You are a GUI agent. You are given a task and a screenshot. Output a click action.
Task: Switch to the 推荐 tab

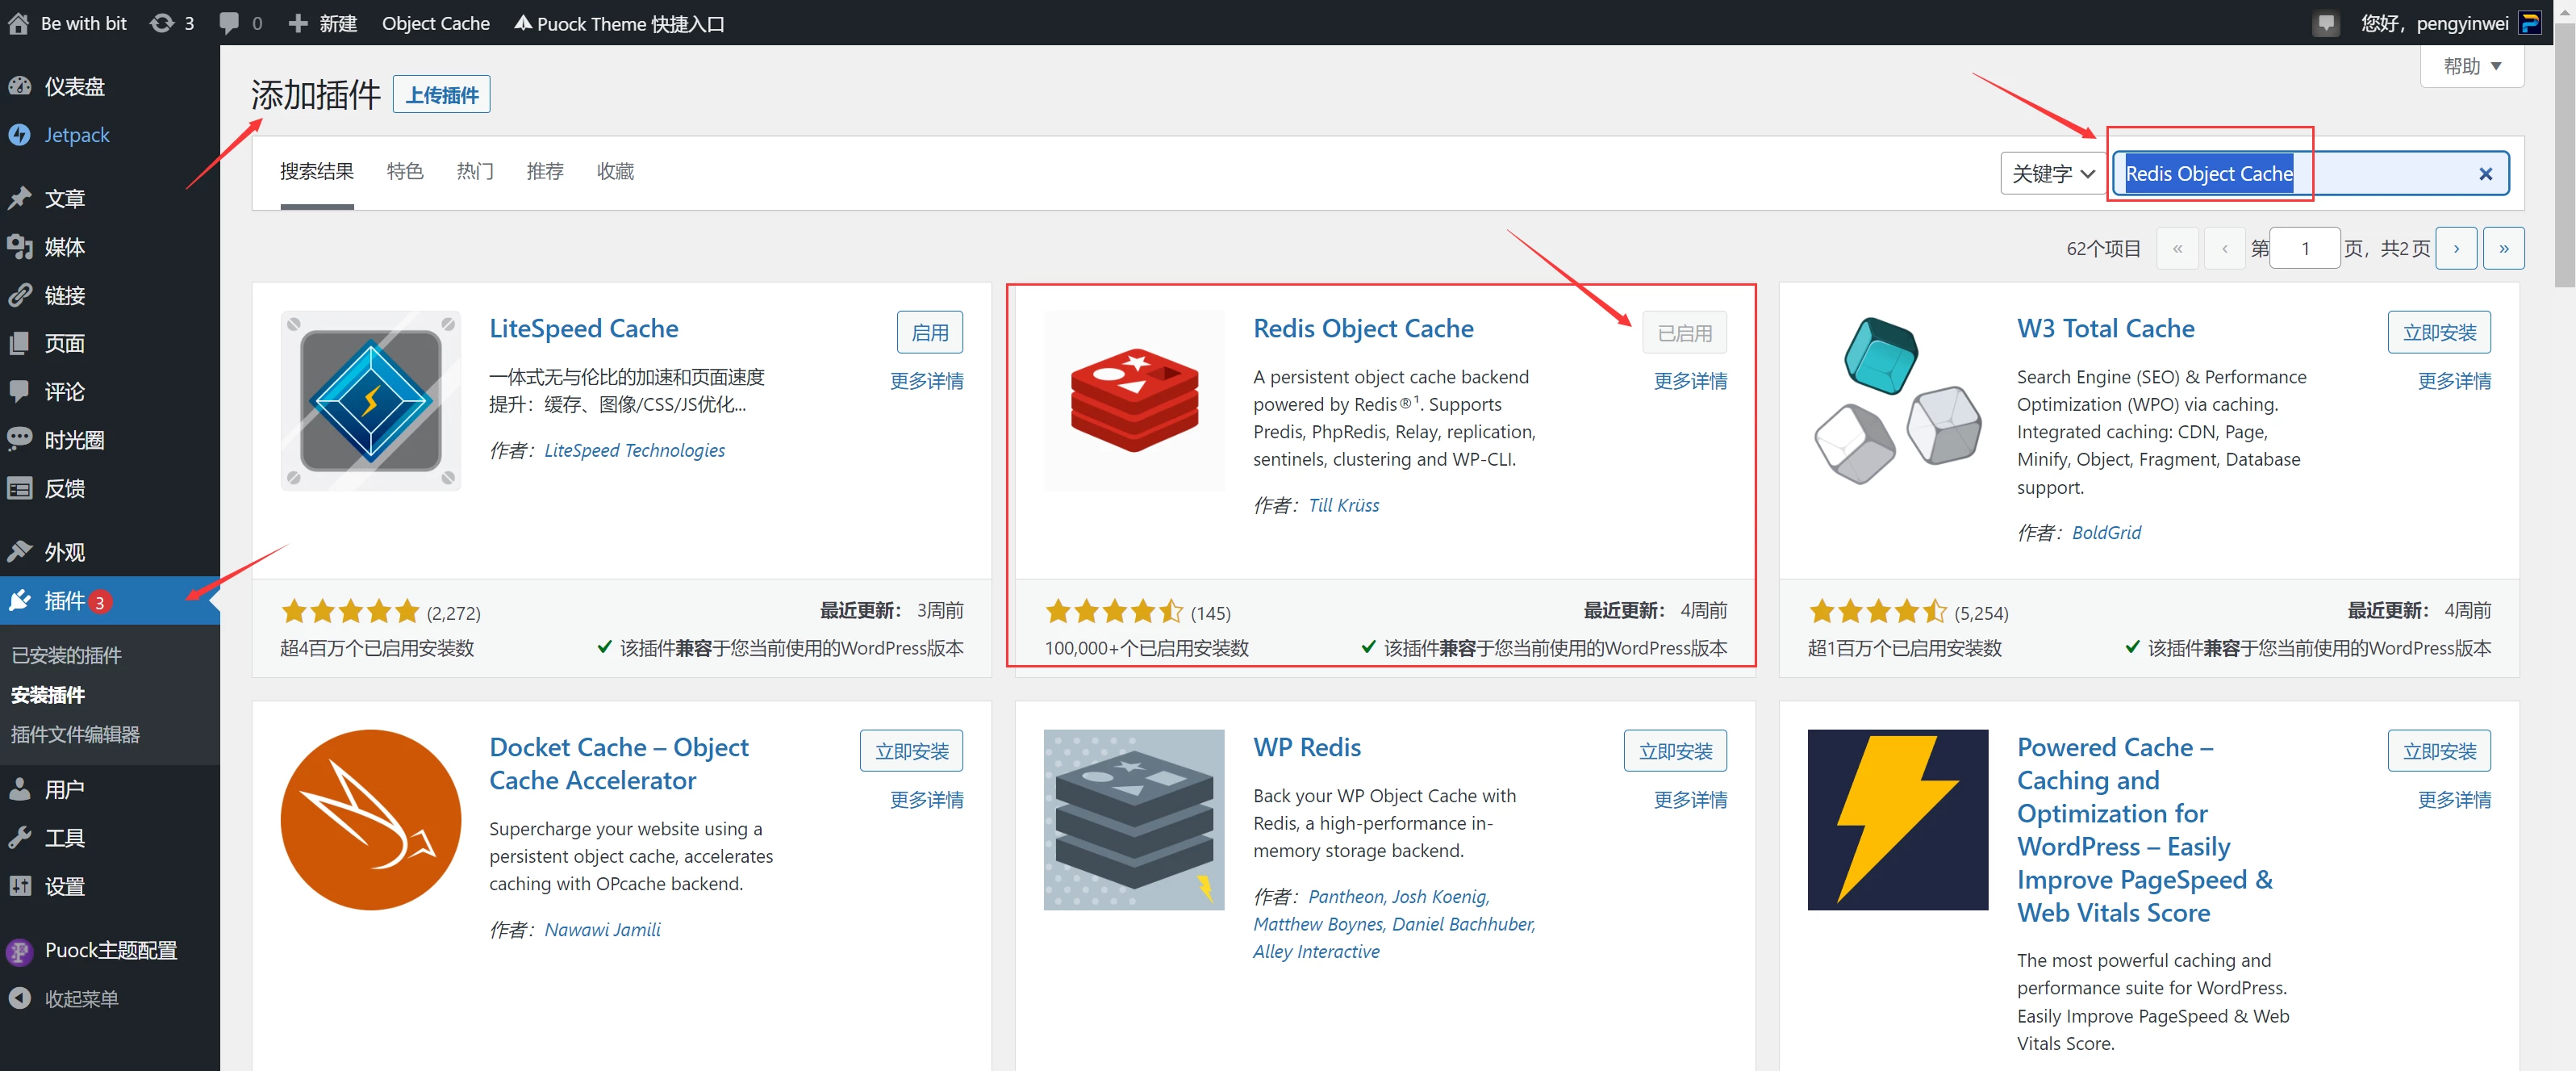pos(545,171)
